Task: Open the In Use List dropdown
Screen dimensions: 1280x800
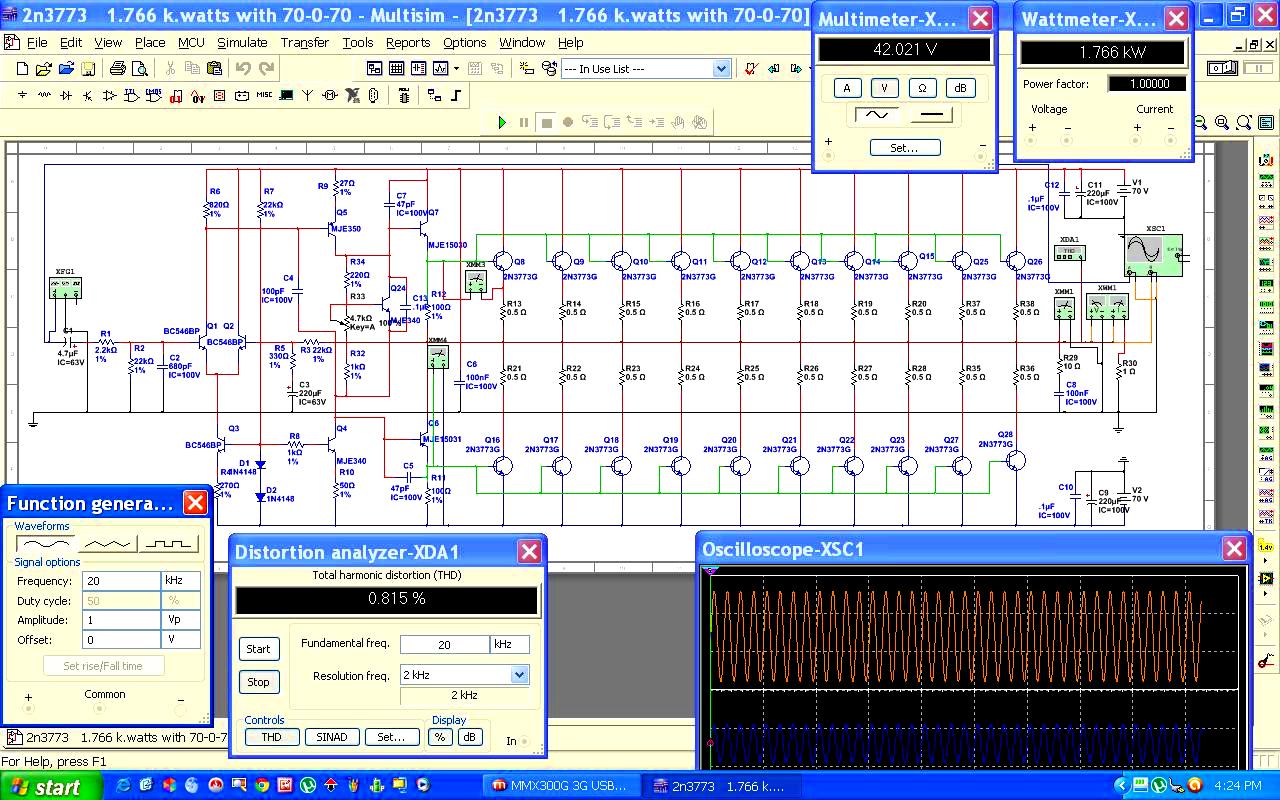Action: 721,69
